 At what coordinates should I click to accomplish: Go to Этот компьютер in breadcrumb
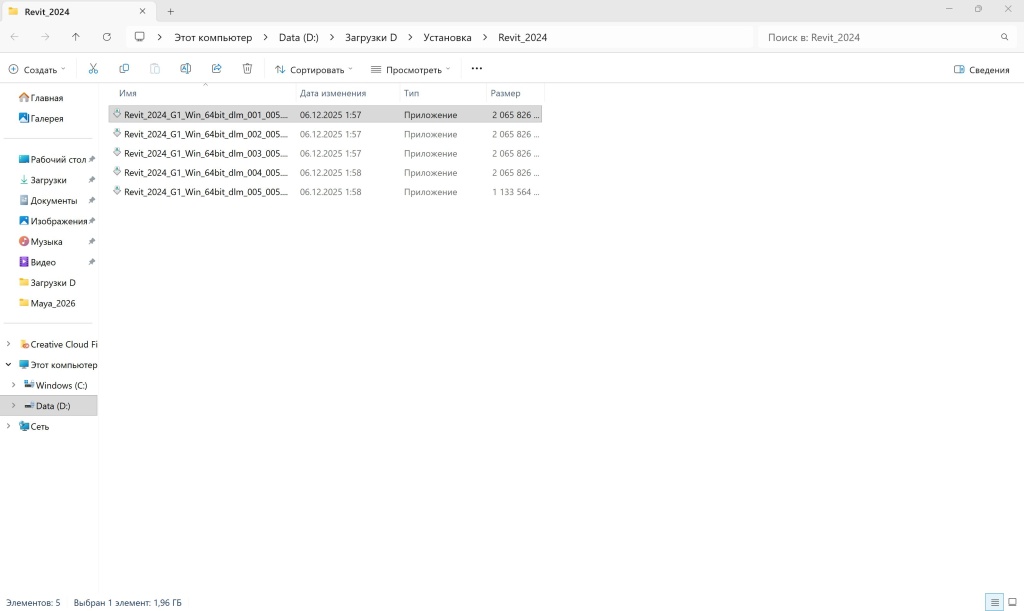[213, 37]
